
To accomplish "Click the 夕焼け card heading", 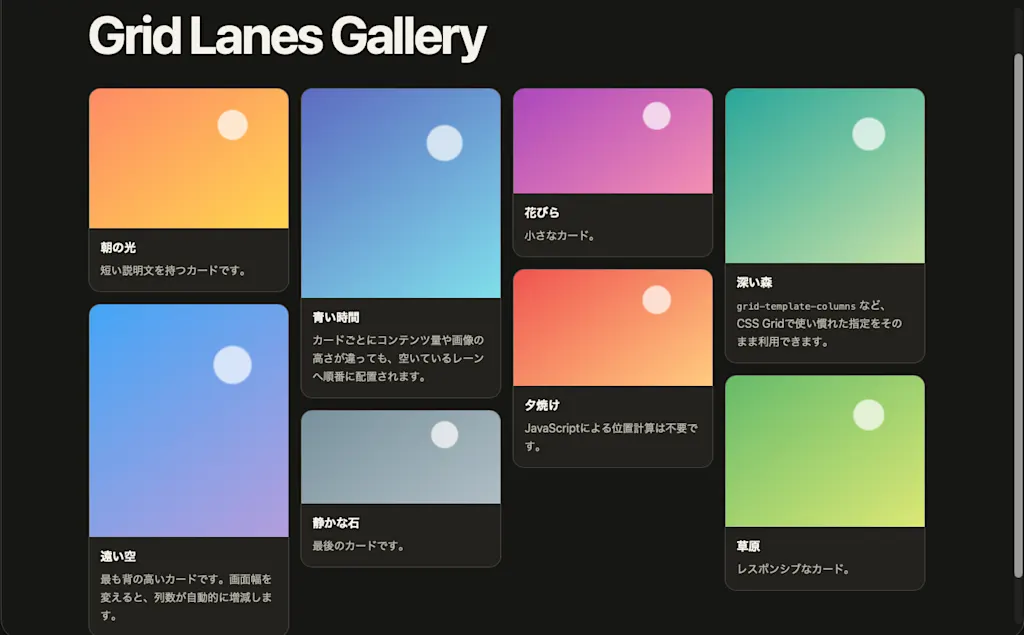I will (x=542, y=406).
